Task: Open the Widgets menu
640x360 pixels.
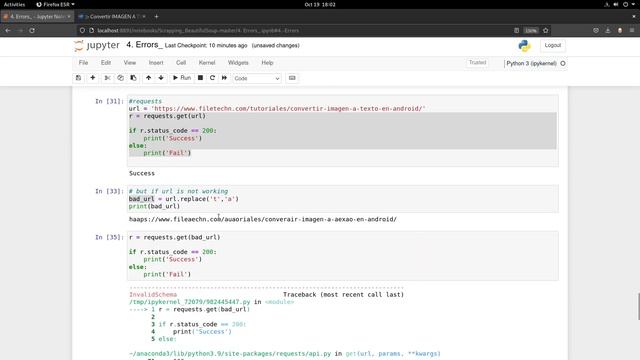Action: pos(238,63)
